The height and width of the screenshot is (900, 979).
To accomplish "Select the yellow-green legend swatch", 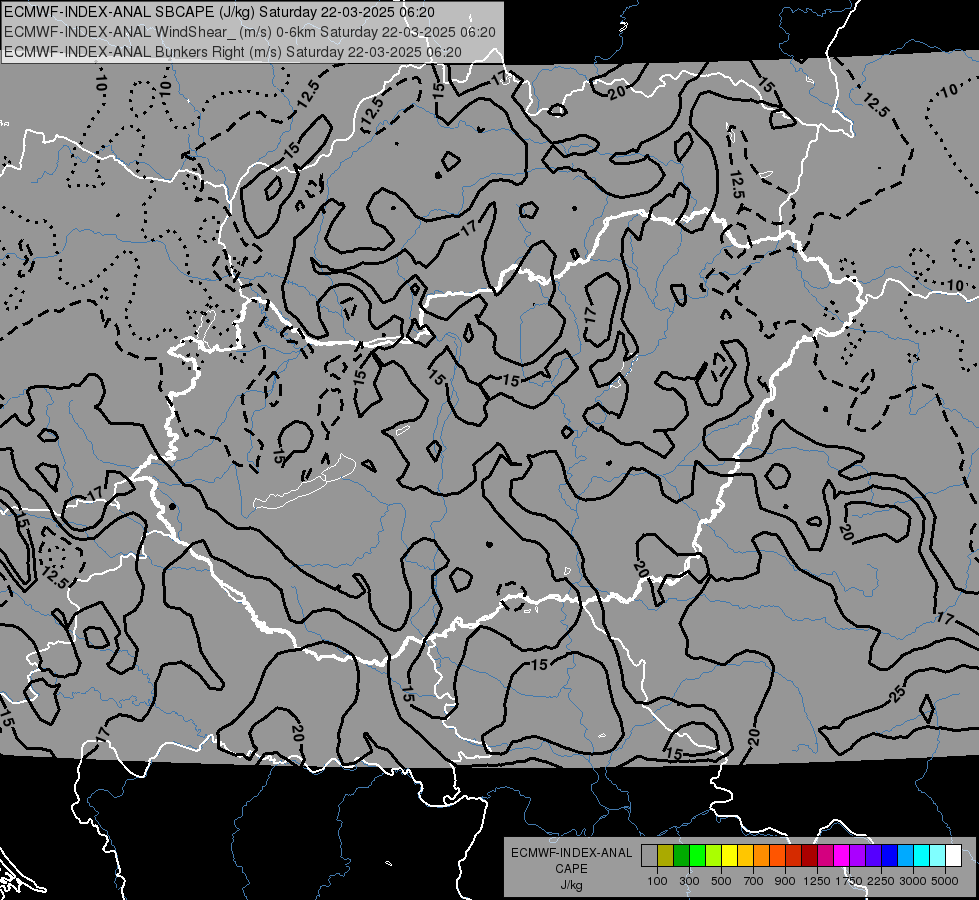I will [x=714, y=856].
